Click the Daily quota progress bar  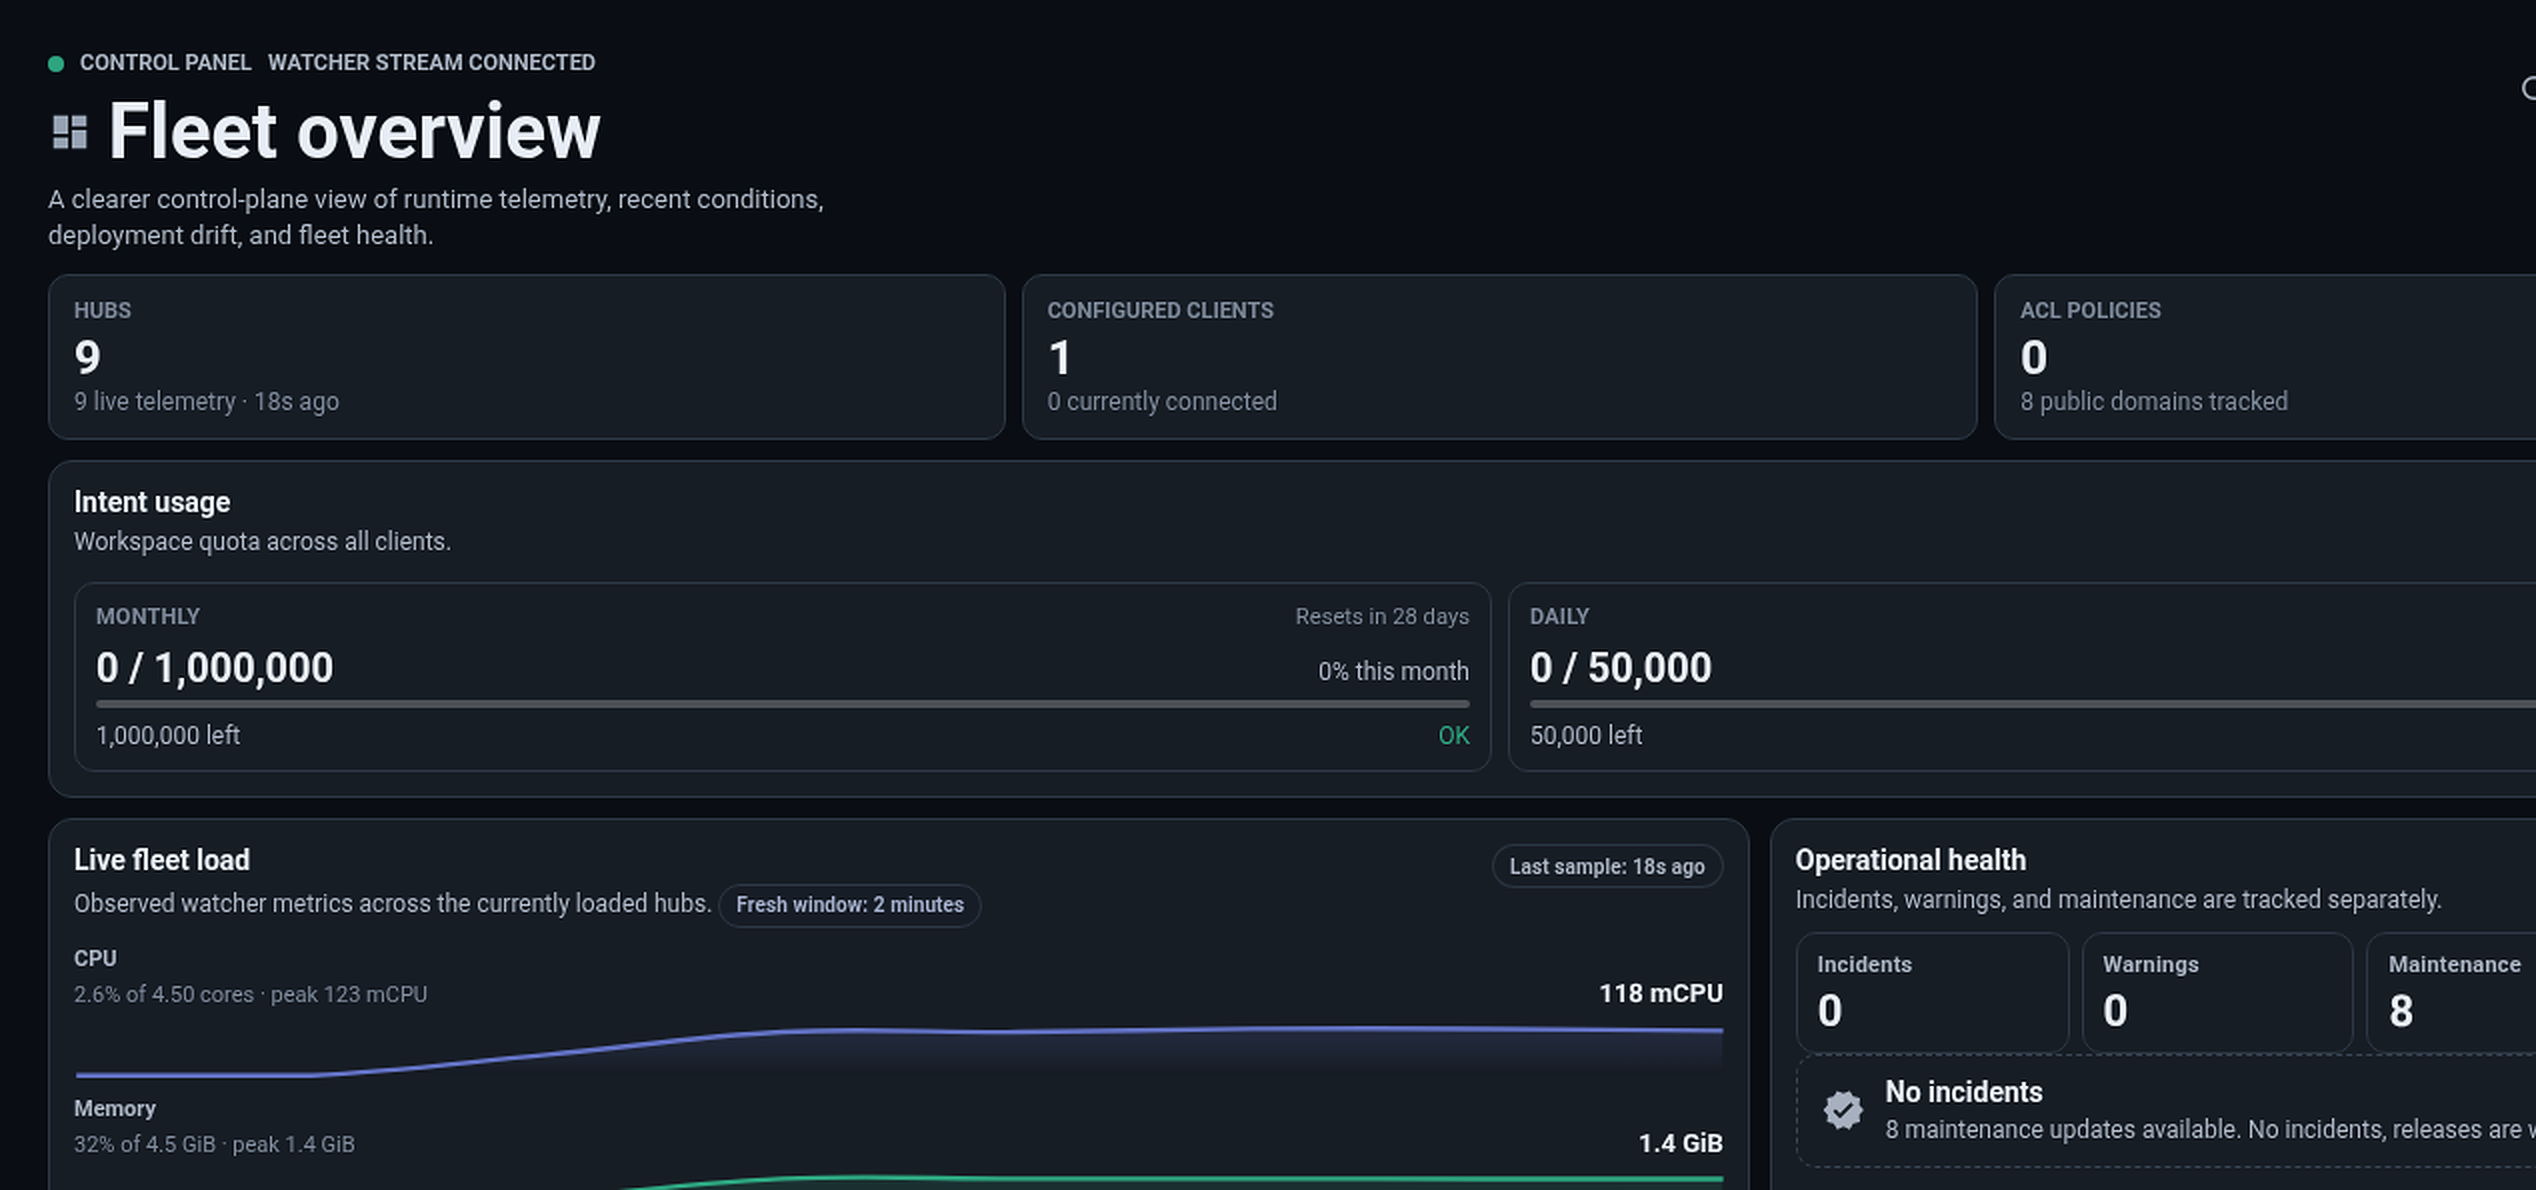click(2033, 704)
